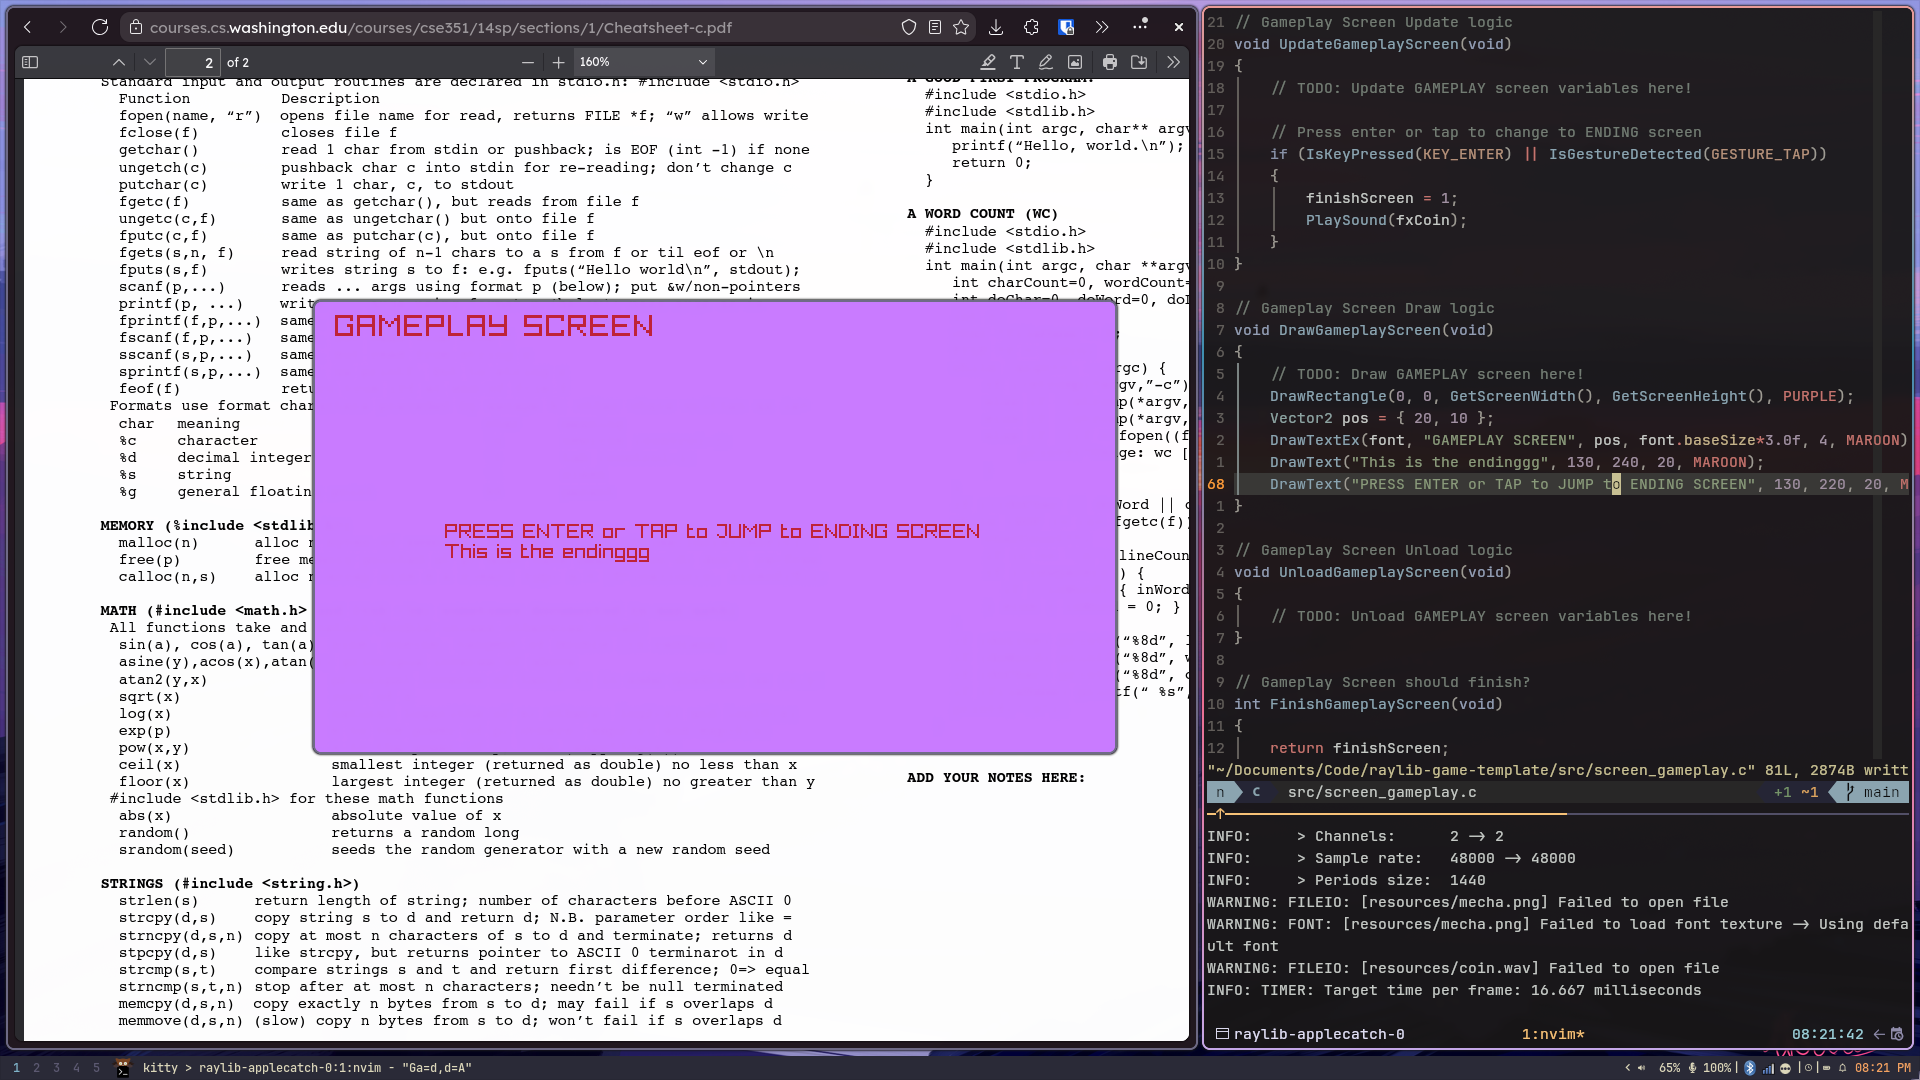1920x1080 pixels.
Task: Switch to workspace 2
Action: (36, 1068)
